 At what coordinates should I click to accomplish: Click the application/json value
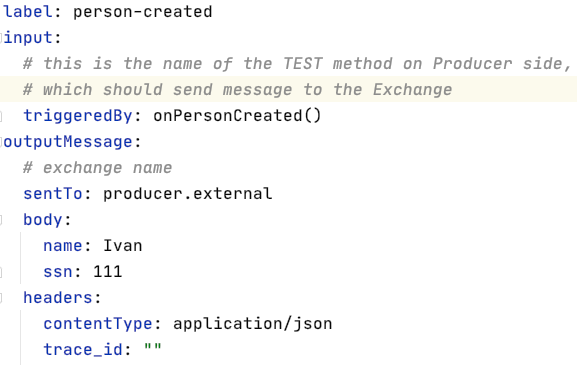pos(252,324)
